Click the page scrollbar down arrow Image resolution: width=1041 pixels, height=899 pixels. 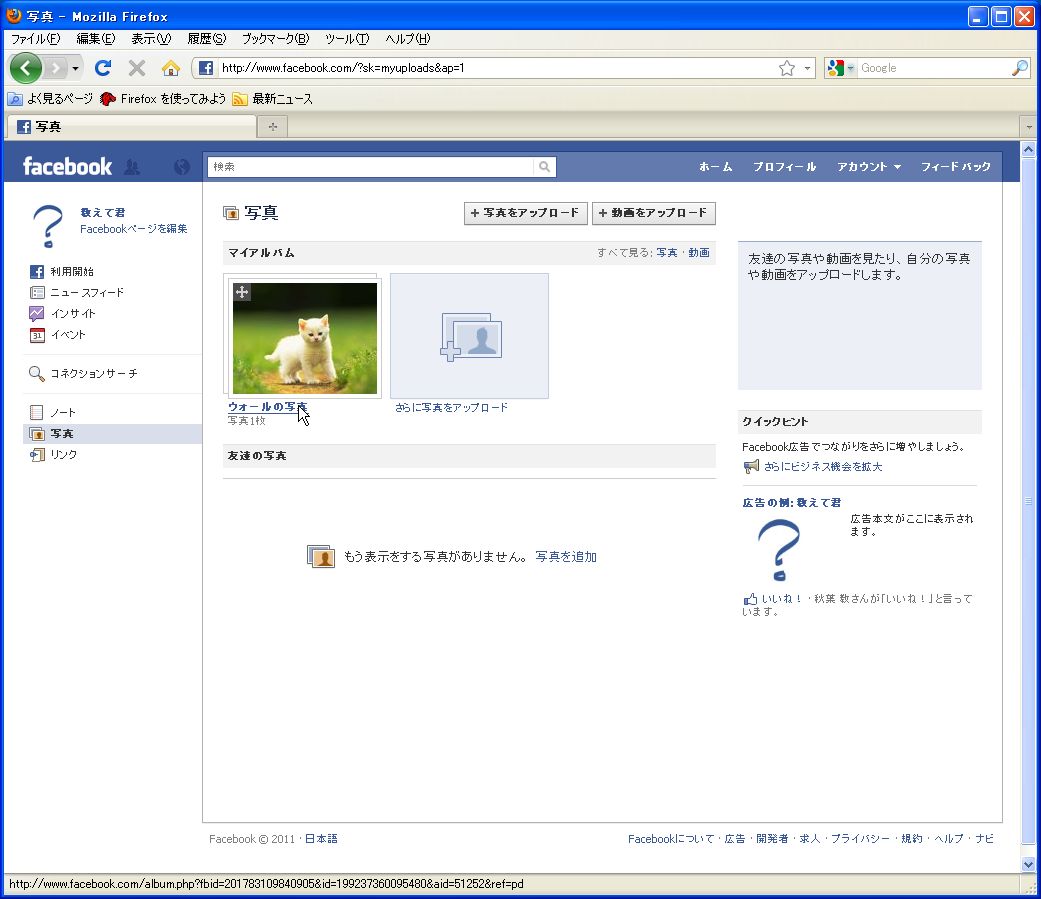click(1028, 864)
